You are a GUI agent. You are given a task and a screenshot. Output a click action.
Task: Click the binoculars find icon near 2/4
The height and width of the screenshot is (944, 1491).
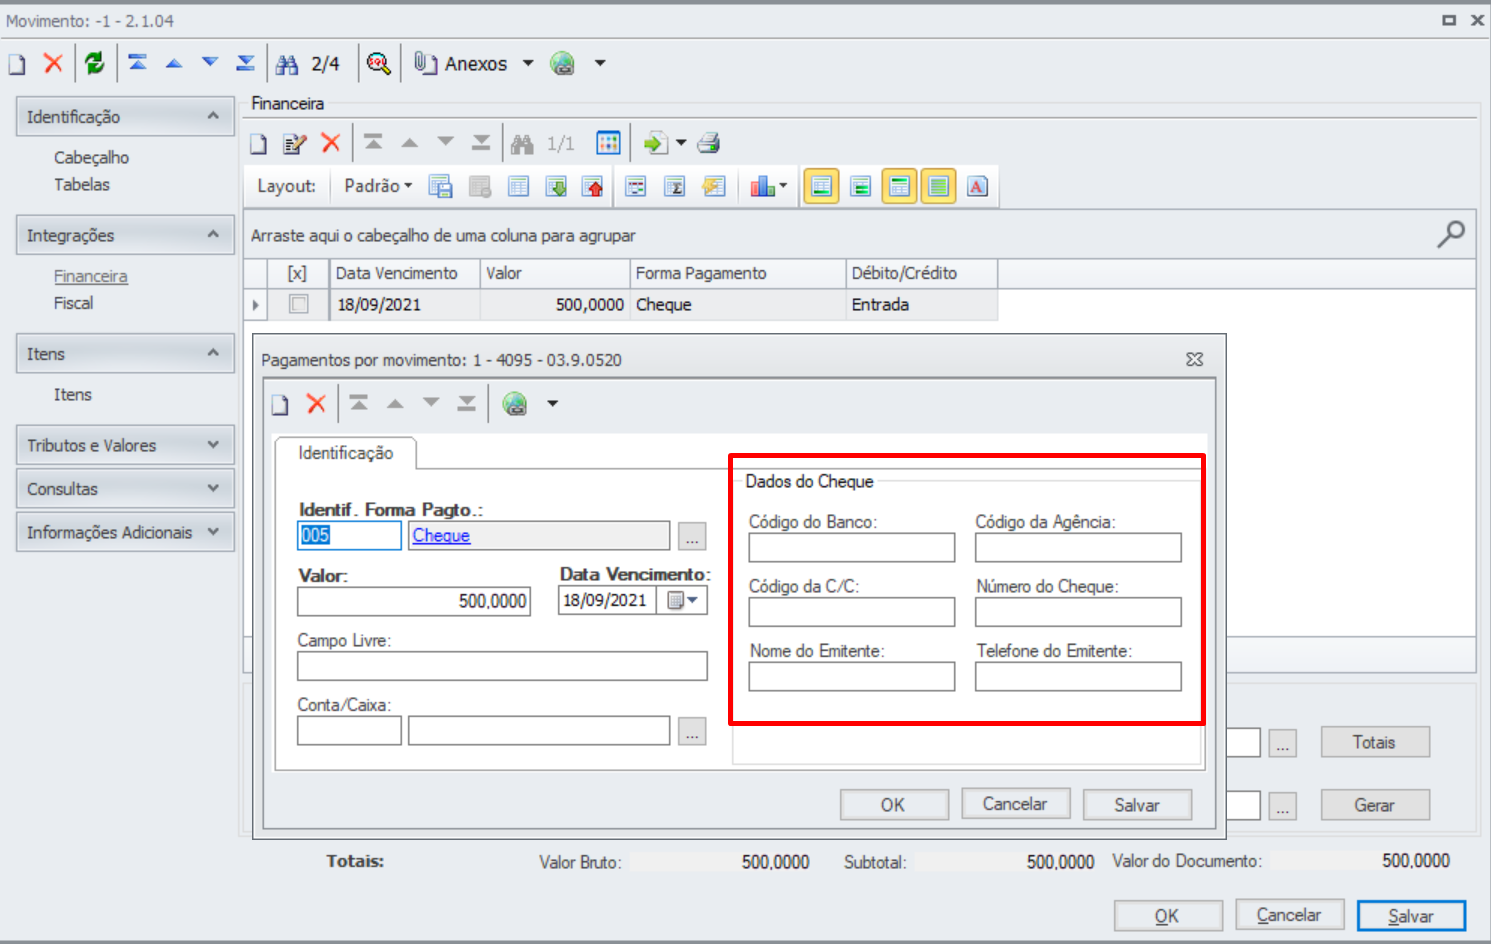(287, 64)
